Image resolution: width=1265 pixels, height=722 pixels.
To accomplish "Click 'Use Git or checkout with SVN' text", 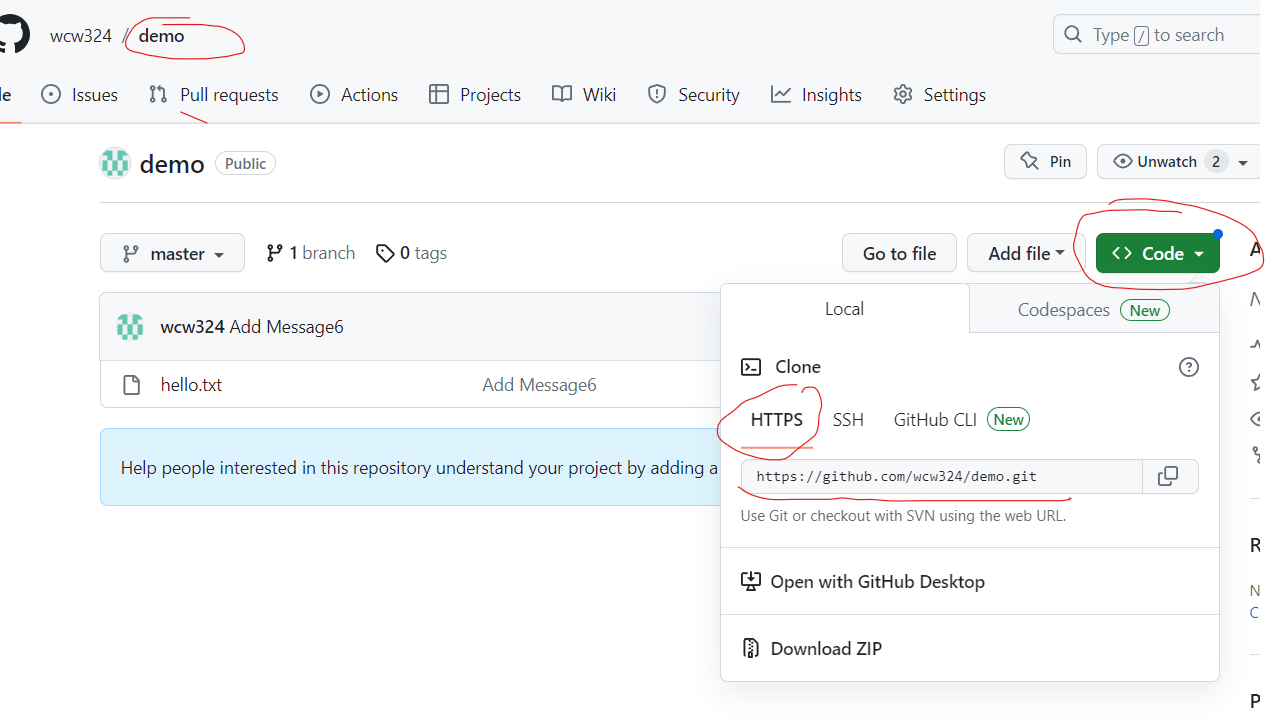I will point(903,516).
